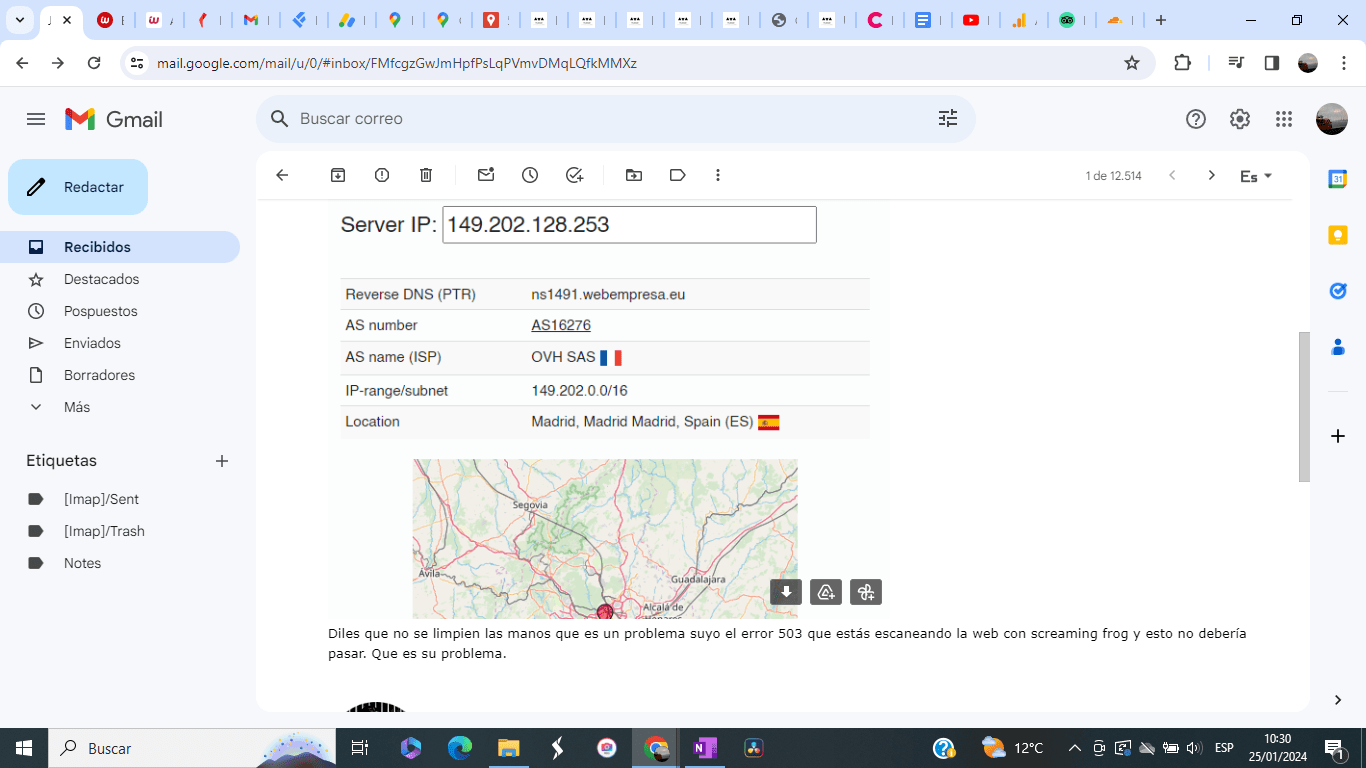Open Microsoft Edge from taskbar

(x=459, y=748)
